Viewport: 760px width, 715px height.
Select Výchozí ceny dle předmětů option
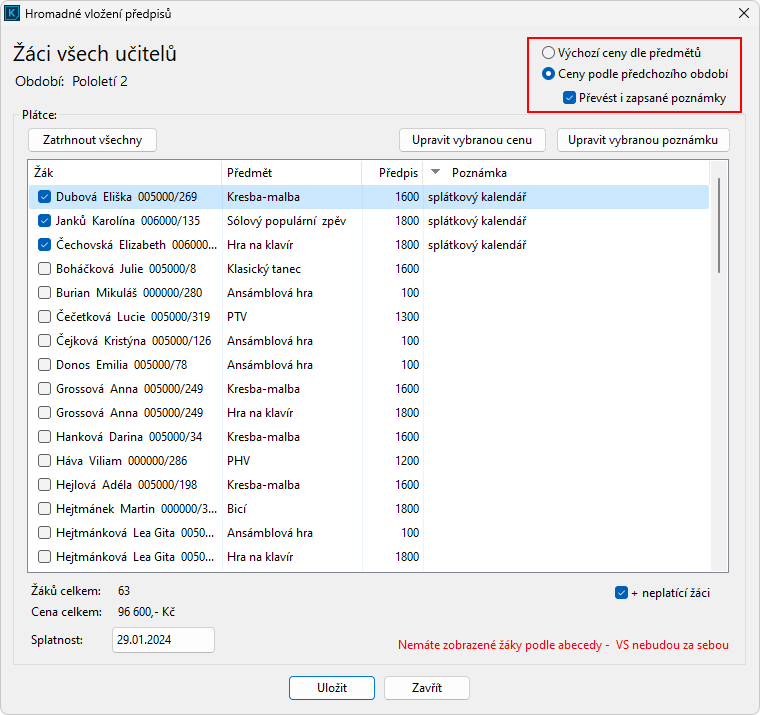click(548, 52)
